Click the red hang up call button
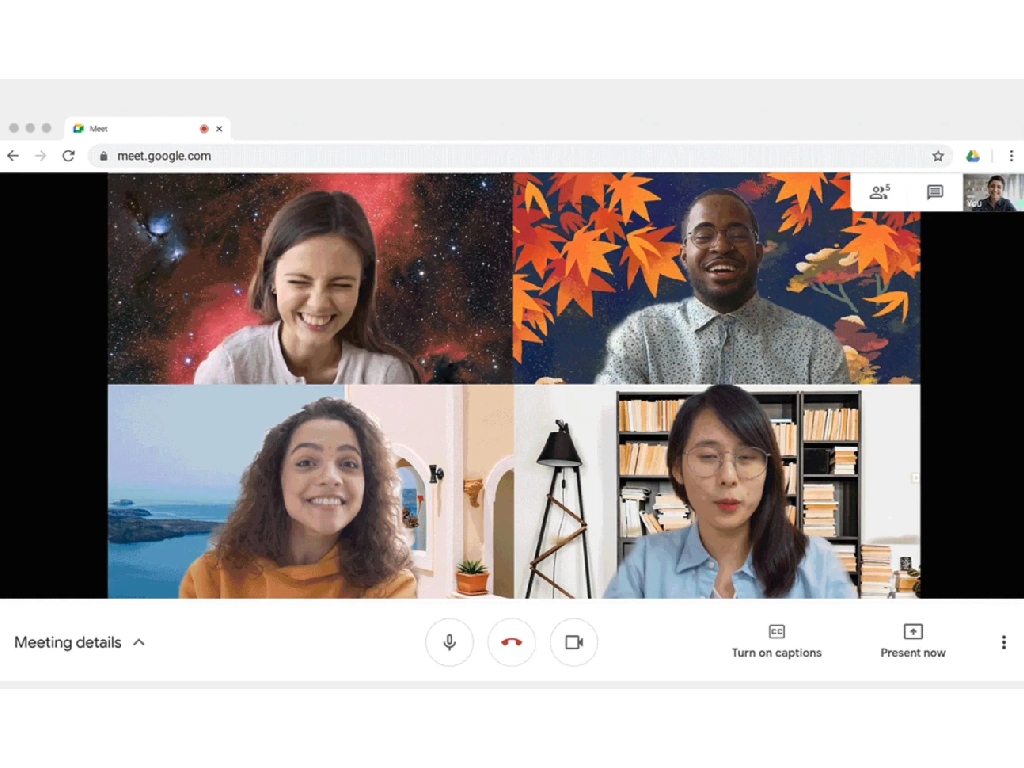This screenshot has width=1024, height=768. [511, 642]
